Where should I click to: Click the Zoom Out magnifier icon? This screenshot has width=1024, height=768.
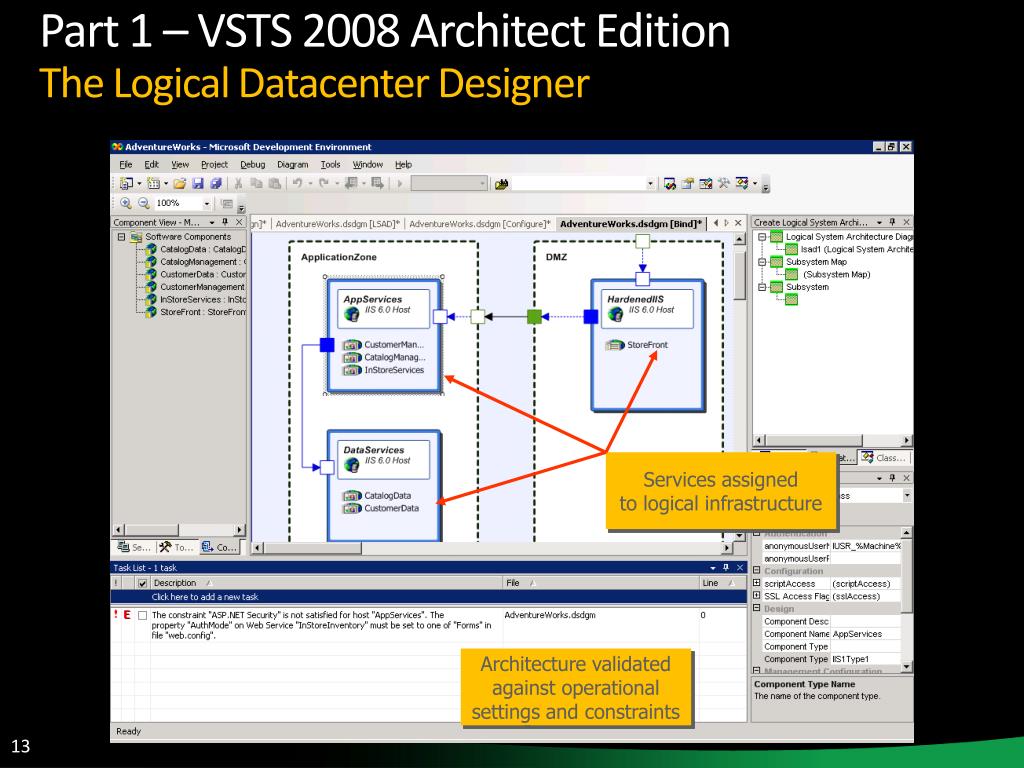click(144, 204)
